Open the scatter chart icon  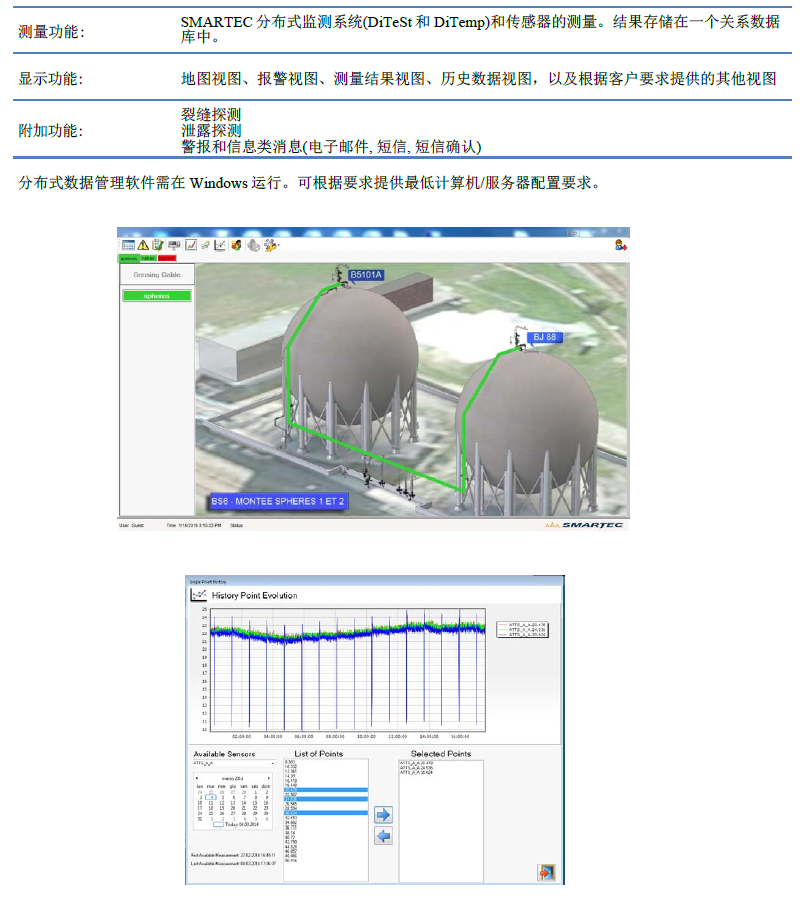(221, 245)
